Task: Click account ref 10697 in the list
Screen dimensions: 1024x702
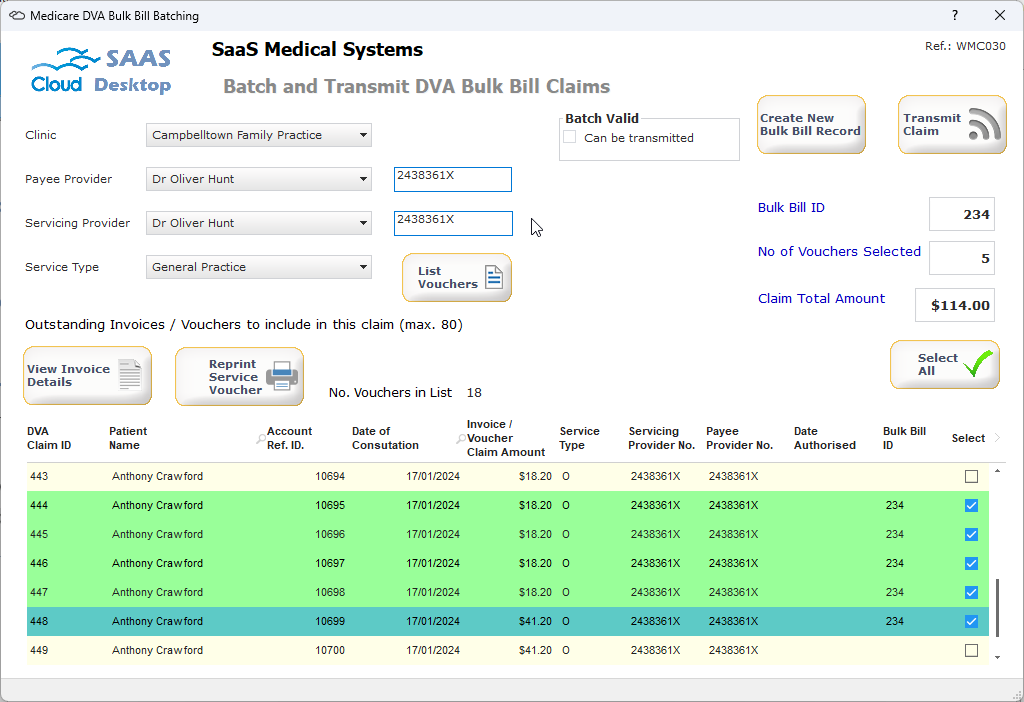Action: [330, 564]
